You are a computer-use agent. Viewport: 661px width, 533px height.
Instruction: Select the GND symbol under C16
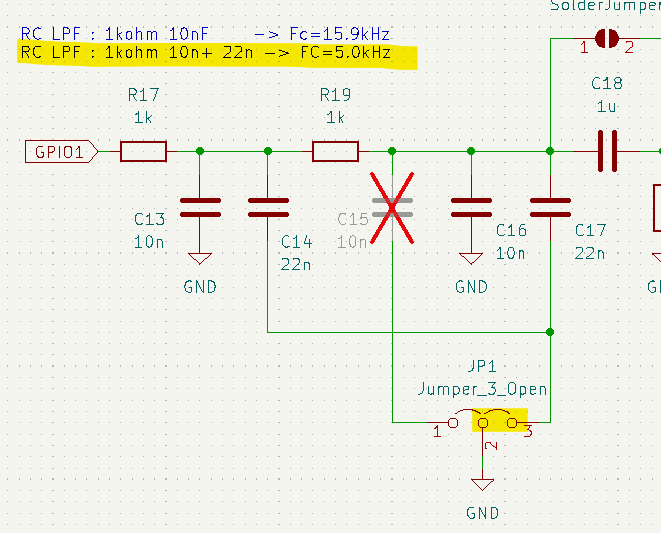tap(471, 258)
